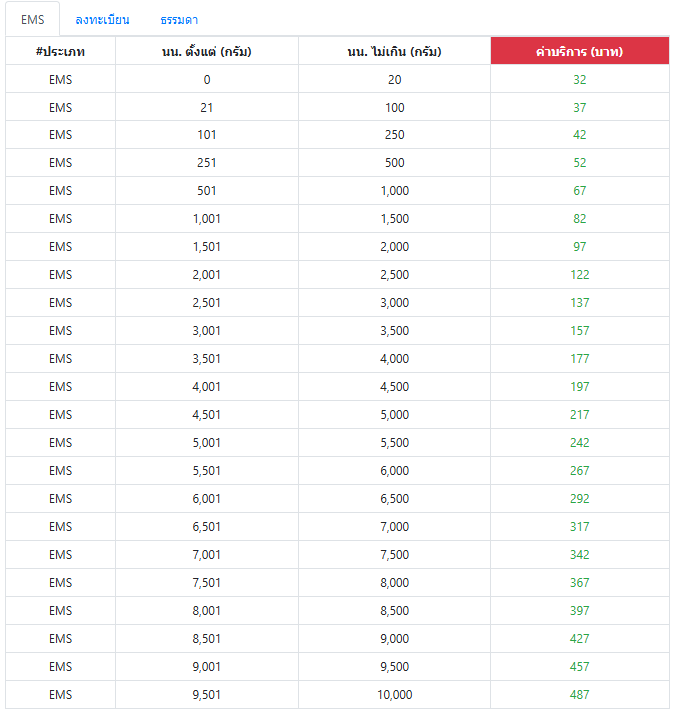Click the red ค่าบริการ (บาท) column header
Viewport: 677px width, 711px height.
tap(580, 51)
